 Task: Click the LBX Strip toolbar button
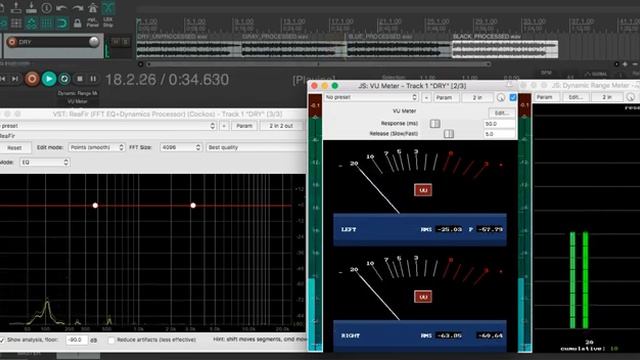point(108,22)
